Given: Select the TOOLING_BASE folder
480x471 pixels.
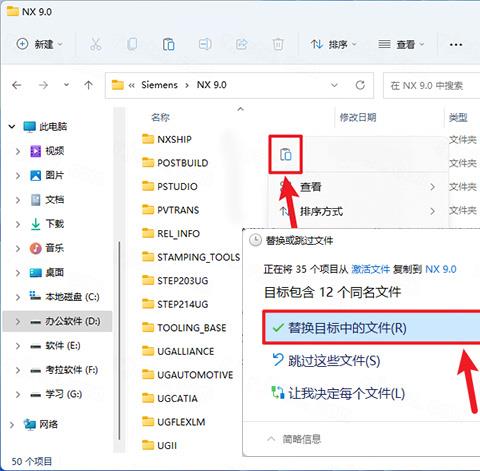Looking at the screenshot, I should (x=184, y=328).
